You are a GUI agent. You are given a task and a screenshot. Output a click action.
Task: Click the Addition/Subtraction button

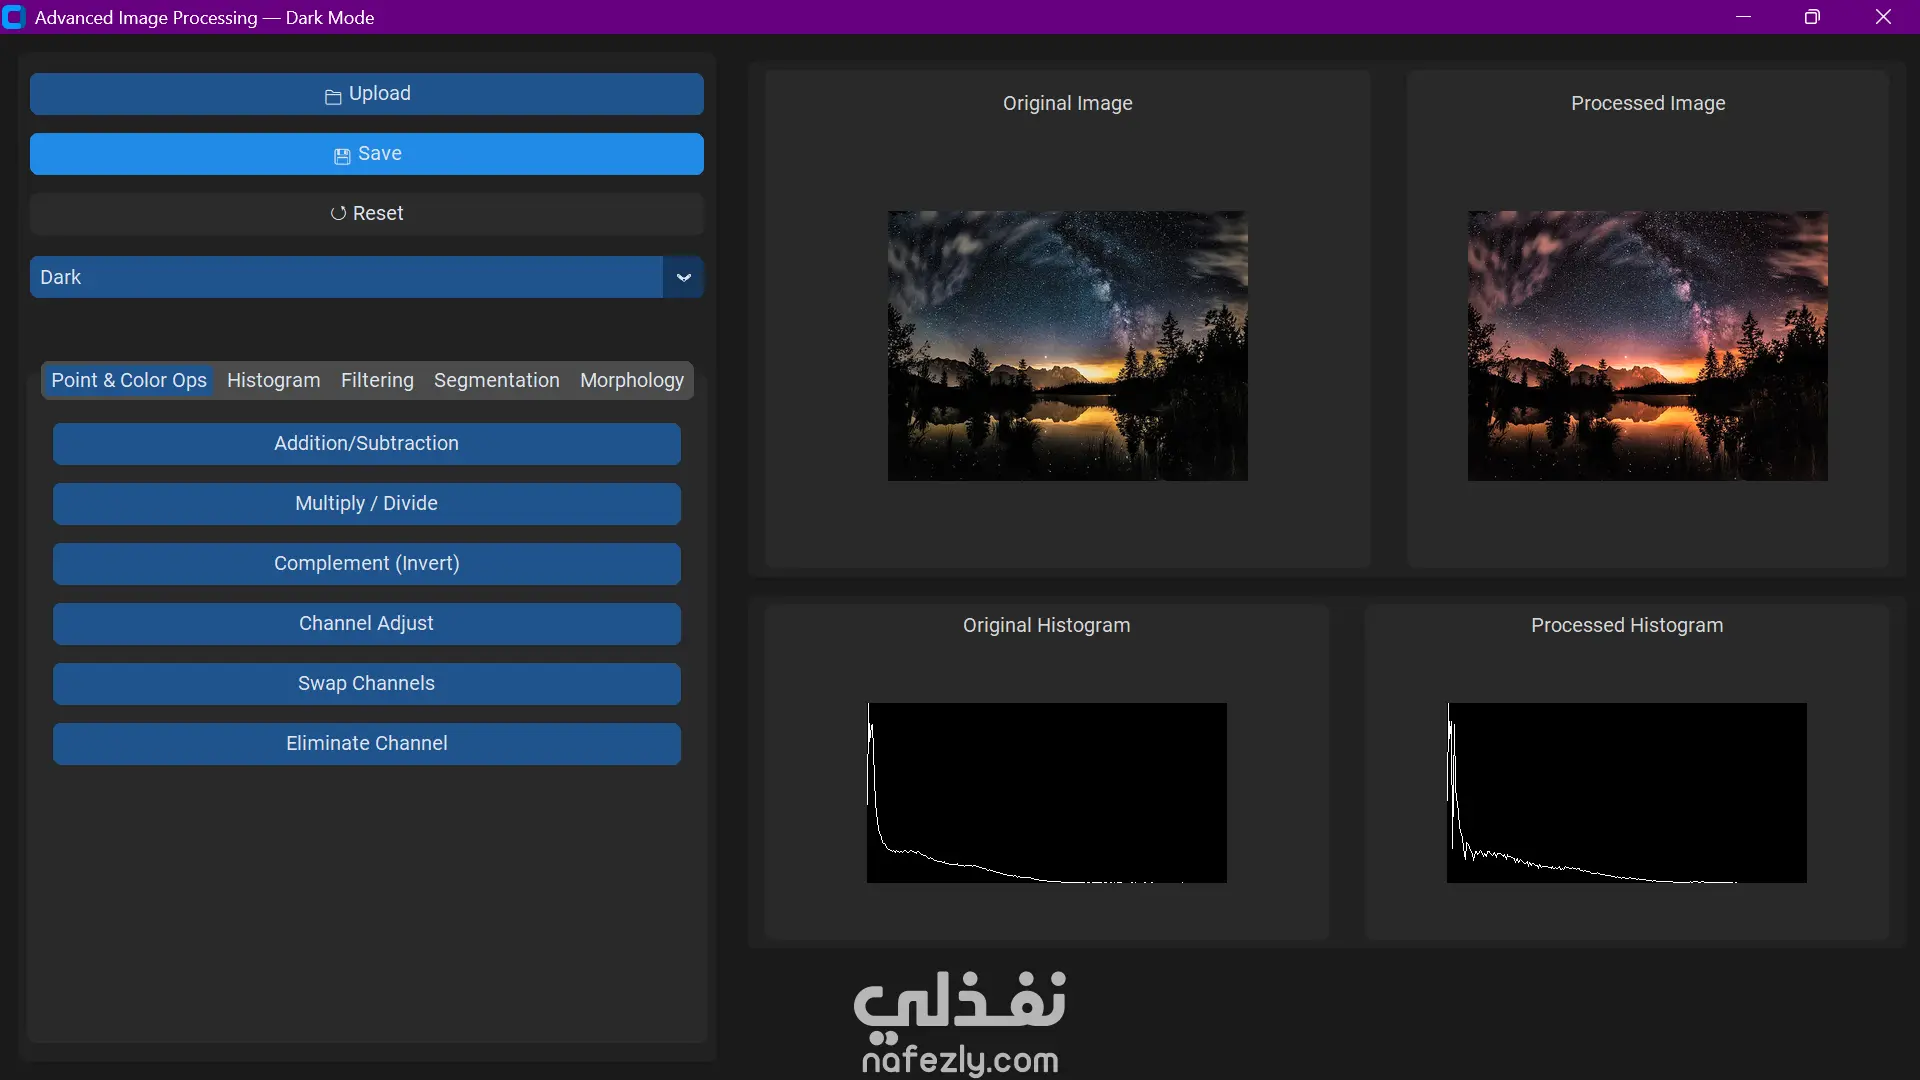(366, 443)
